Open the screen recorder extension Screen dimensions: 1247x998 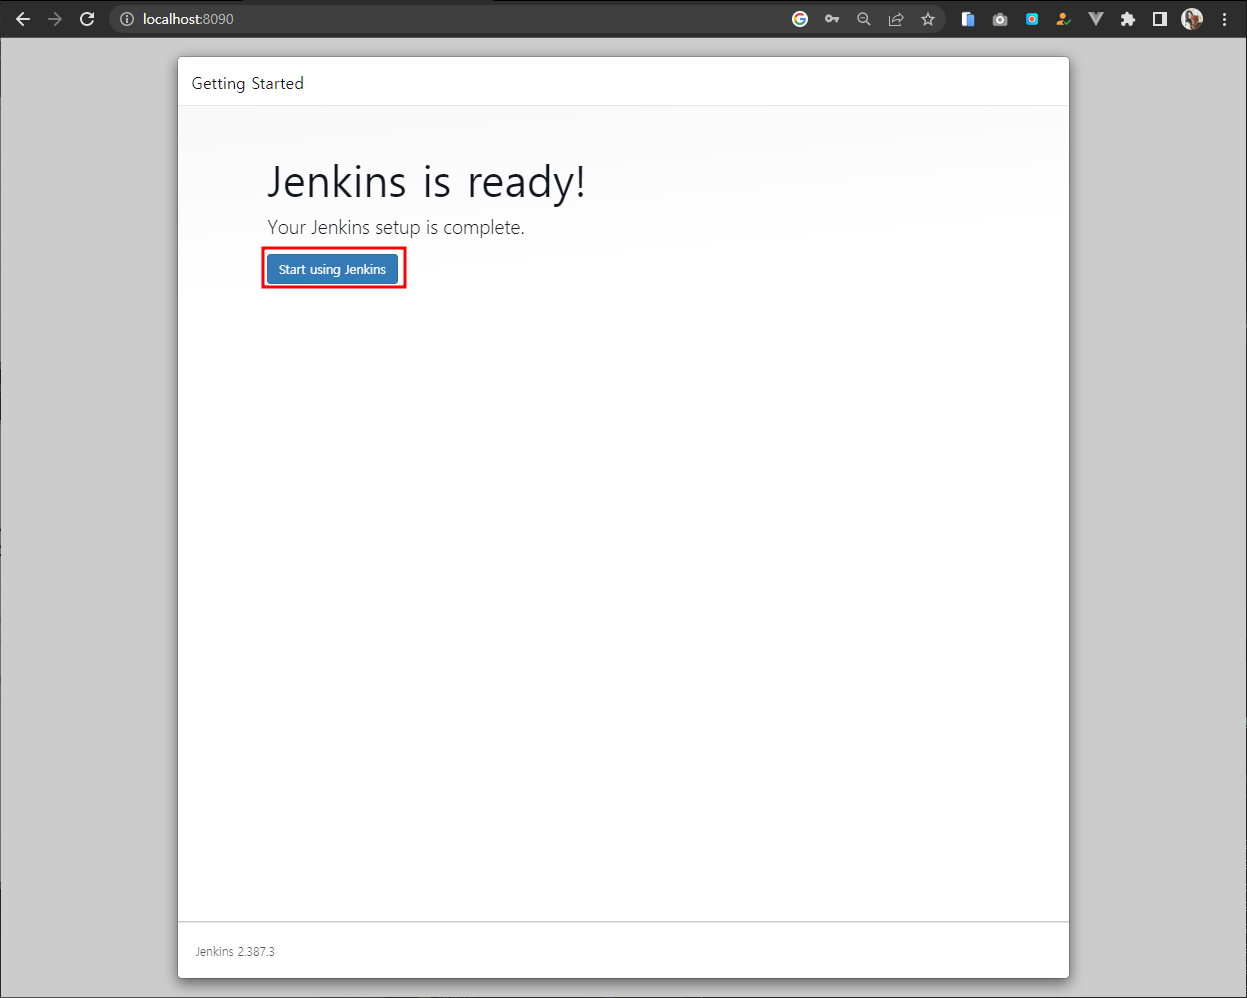[x=1032, y=19]
